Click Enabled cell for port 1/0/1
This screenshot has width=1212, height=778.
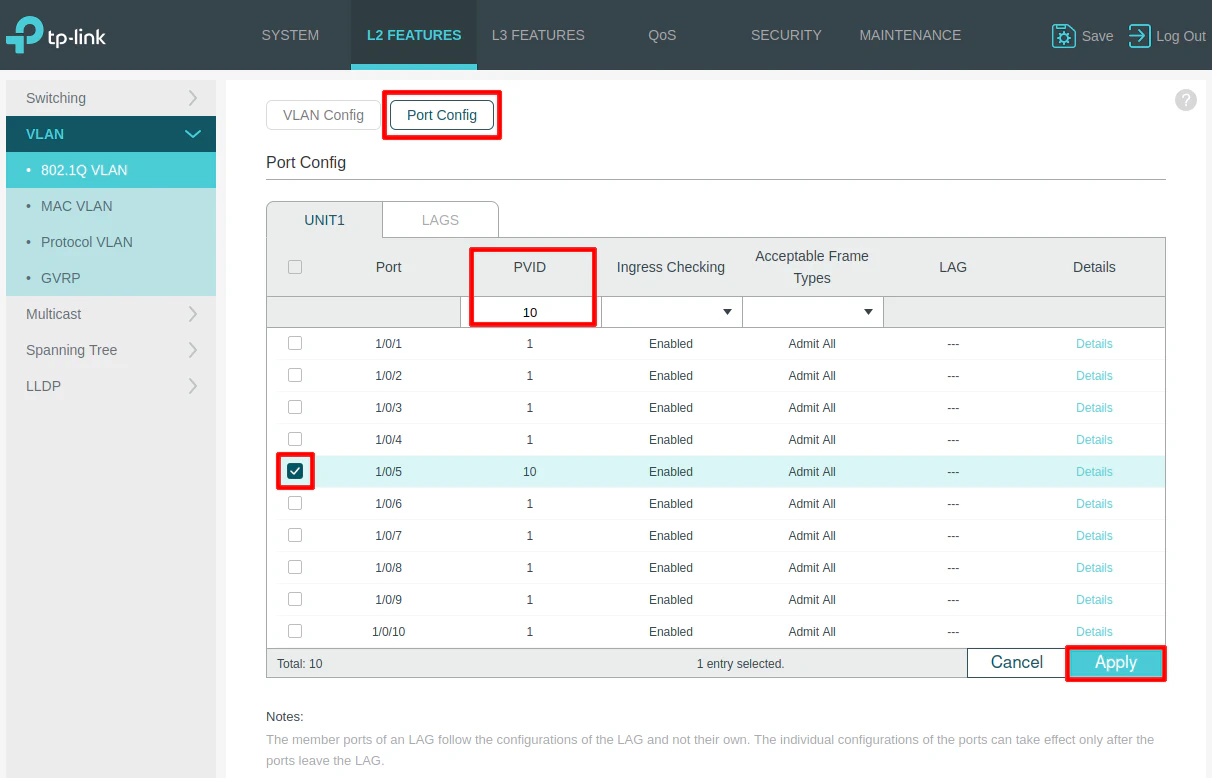click(x=671, y=344)
